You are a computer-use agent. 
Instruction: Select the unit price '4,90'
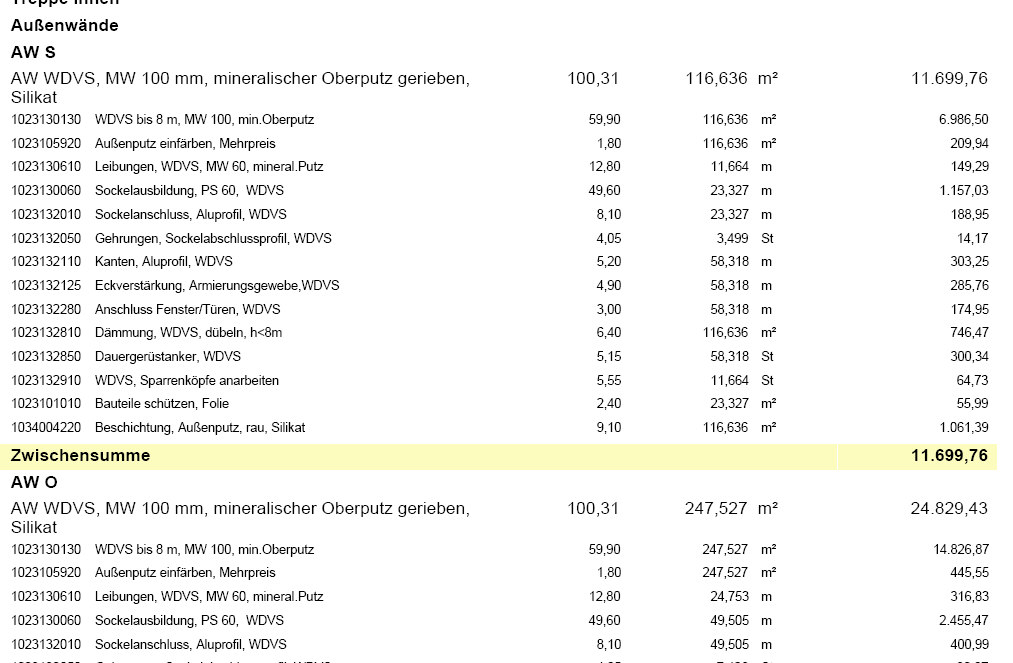click(x=608, y=286)
